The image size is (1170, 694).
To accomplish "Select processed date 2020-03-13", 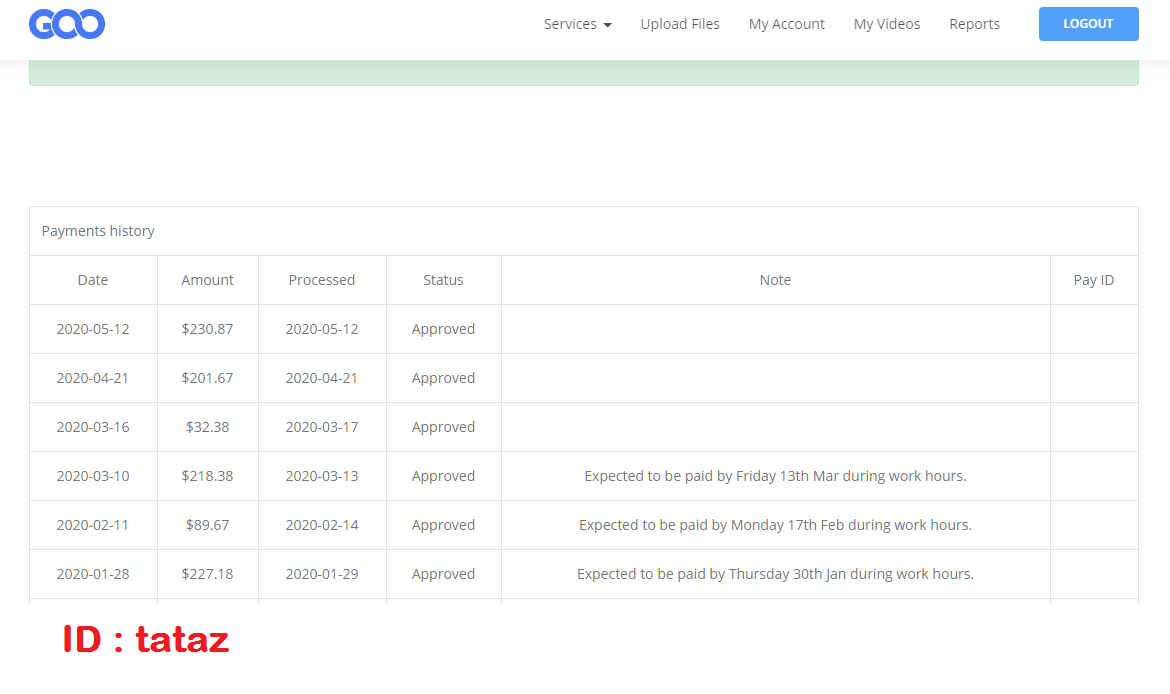I will coord(322,476).
